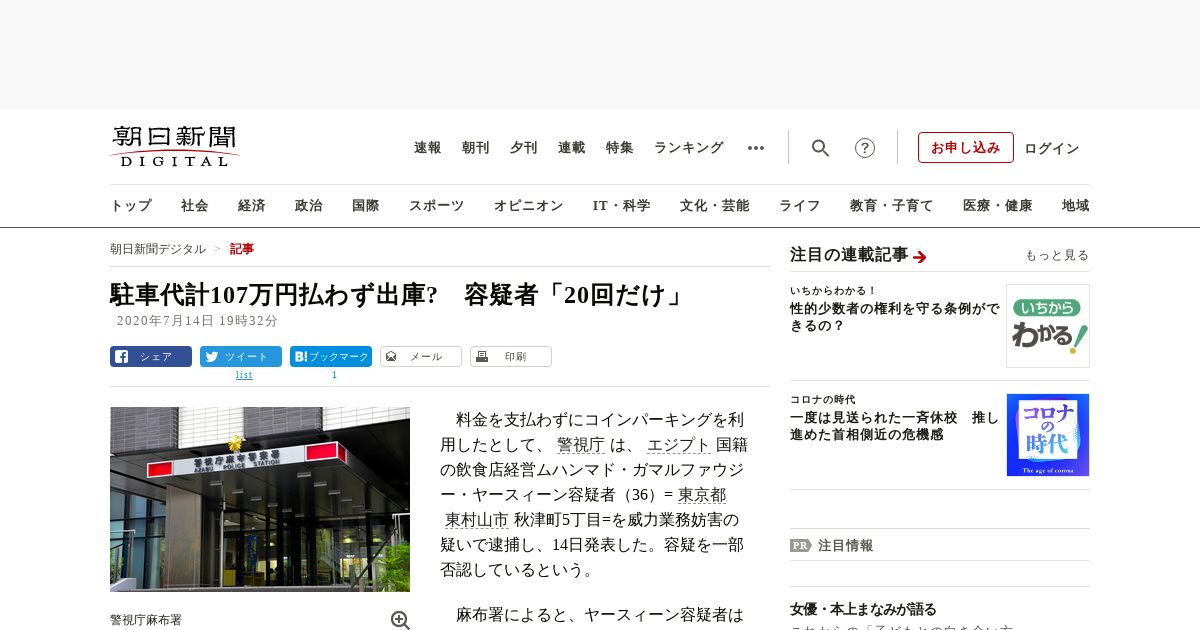Select the 文化・芸能 category tab
Viewport: 1200px width, 630px height.
(715, 206)
